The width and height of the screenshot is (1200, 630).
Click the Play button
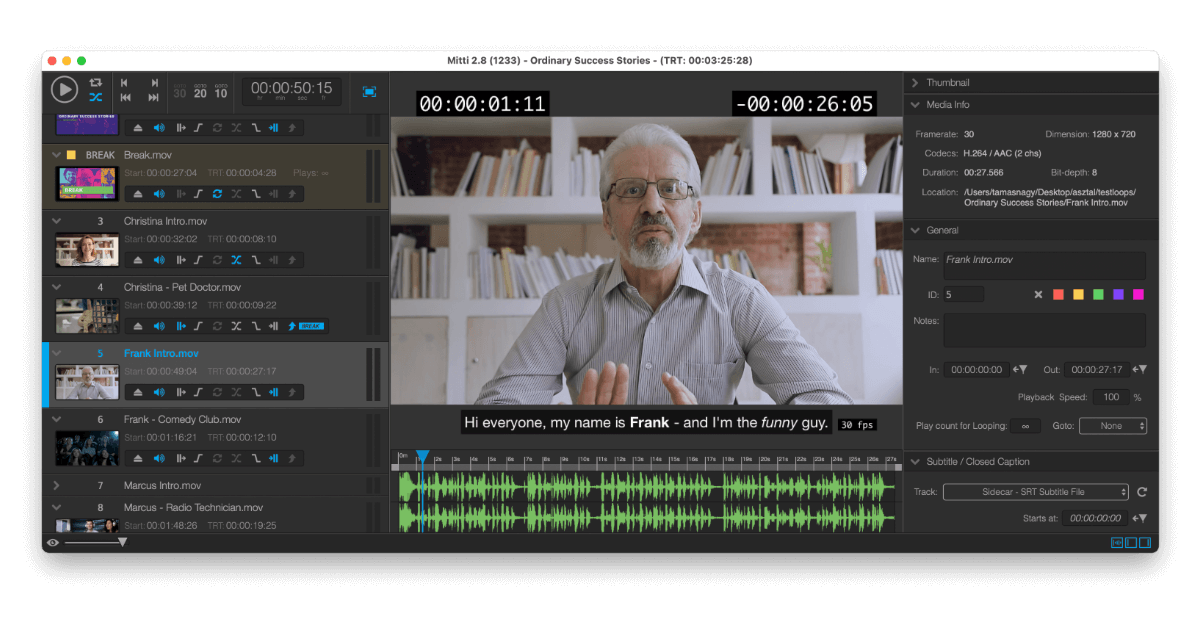pos(64,89)
